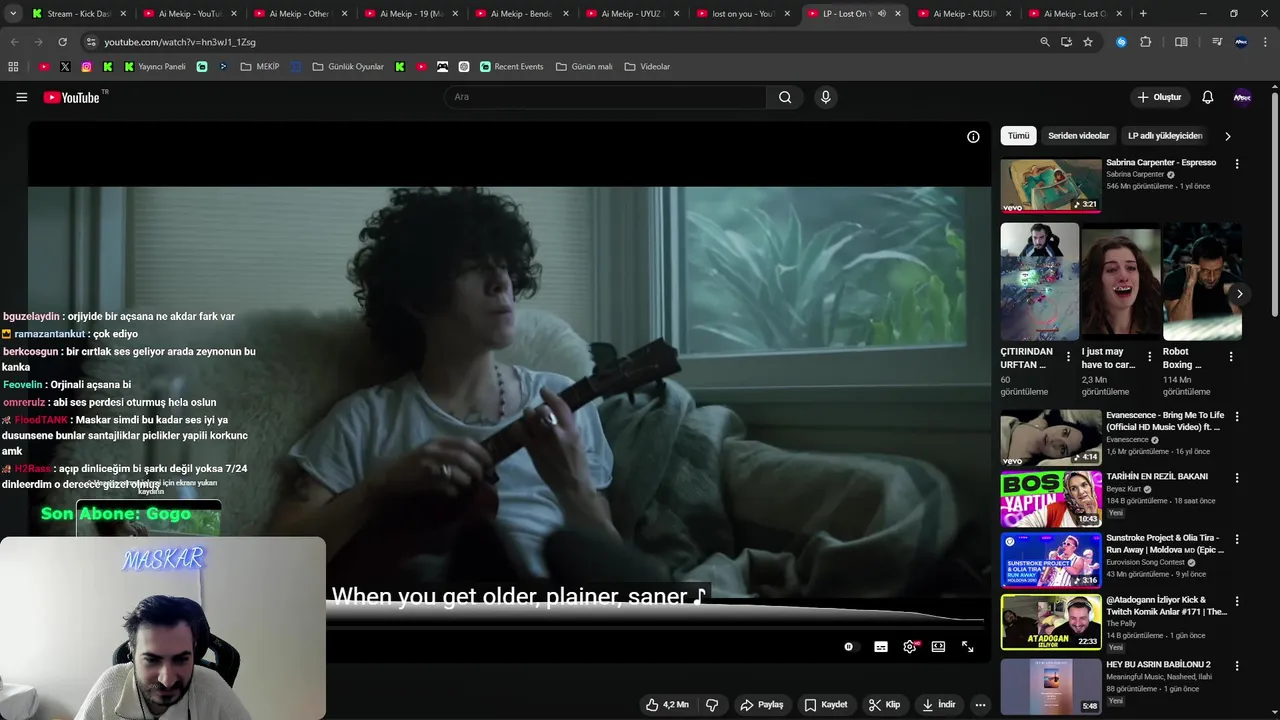The width and height of the screenshot is (1280, 720).
Task: Toggle subtitles/CC in the player
Action: tap(880, 647)
